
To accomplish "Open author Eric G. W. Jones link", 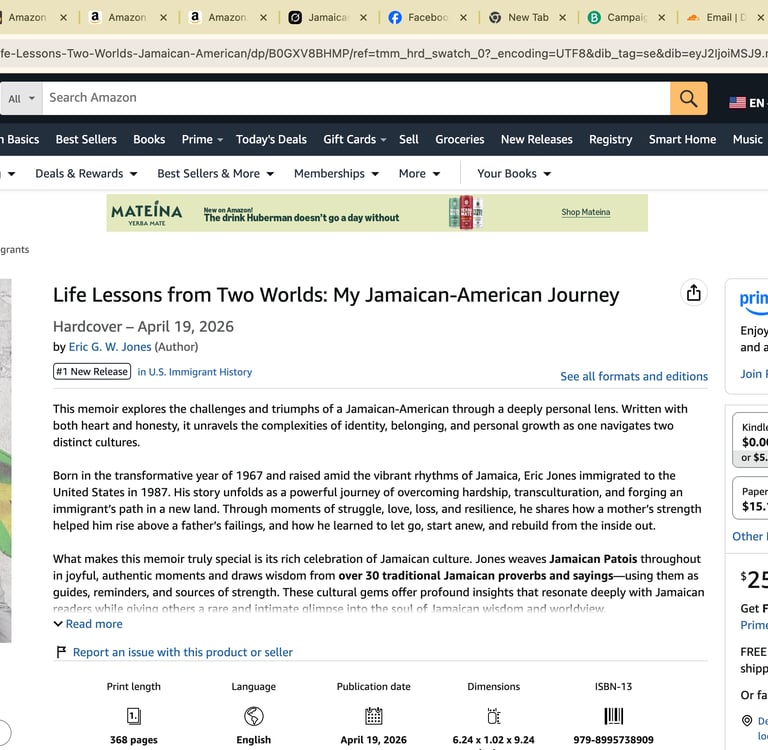I will click(x=110, y=347).
